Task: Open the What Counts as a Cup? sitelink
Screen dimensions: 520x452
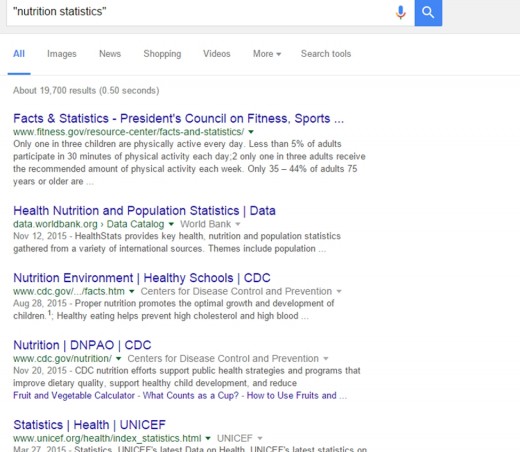Action: tap(191, 396)
